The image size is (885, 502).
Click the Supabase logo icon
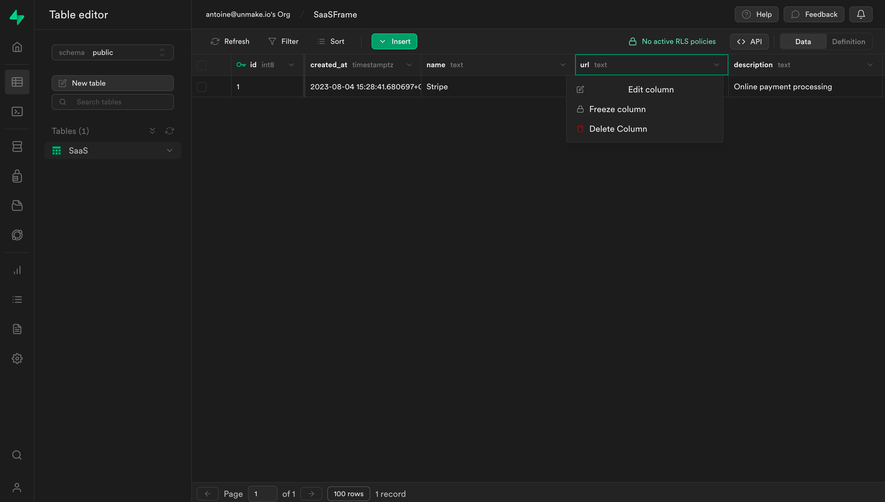17,17
